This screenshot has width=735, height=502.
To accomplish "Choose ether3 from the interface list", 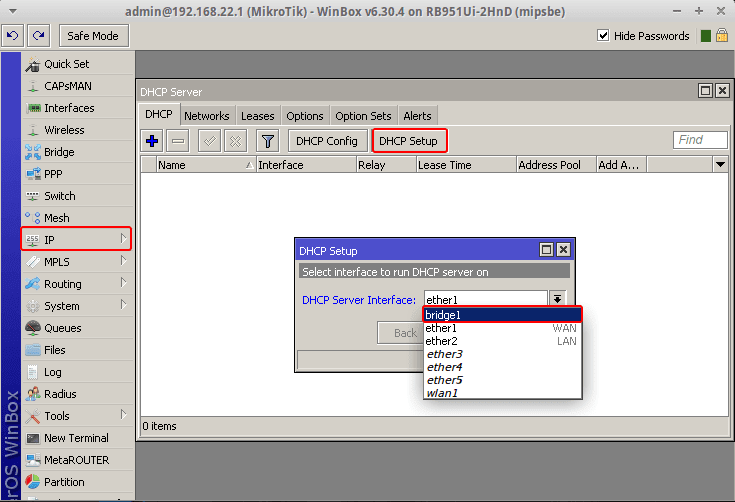I will (x=502, y=354).
